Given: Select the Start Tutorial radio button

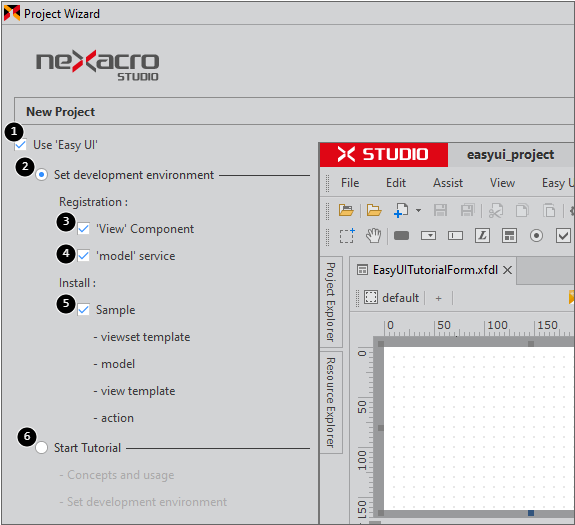Looking at the screenshot, I should point(41,447).
